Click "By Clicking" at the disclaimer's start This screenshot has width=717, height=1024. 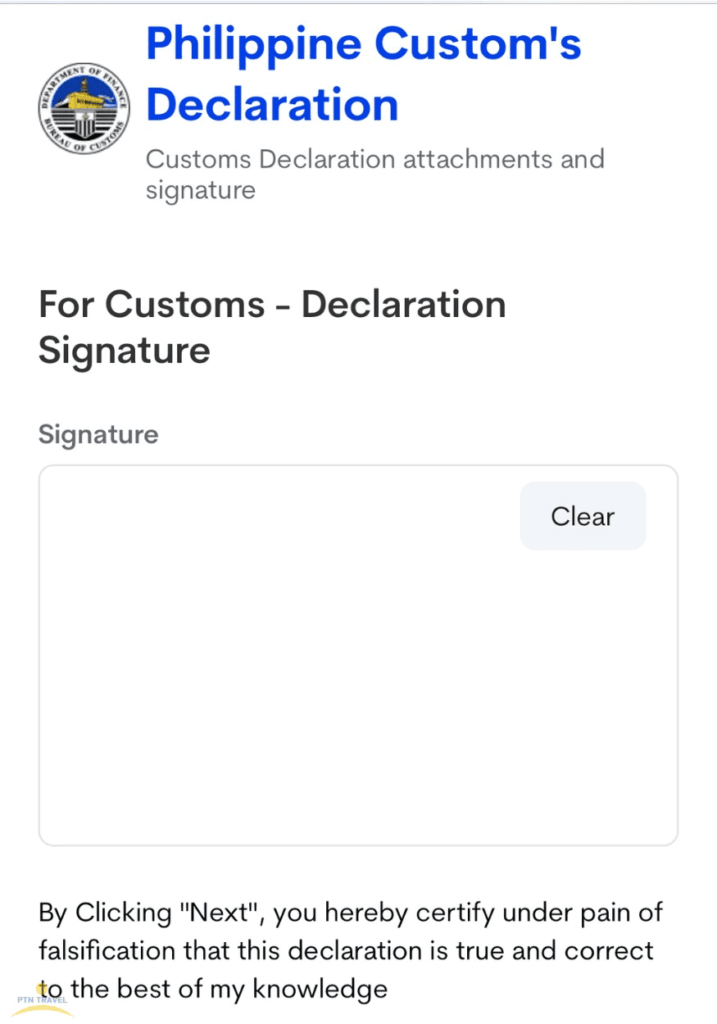point(104,913)
